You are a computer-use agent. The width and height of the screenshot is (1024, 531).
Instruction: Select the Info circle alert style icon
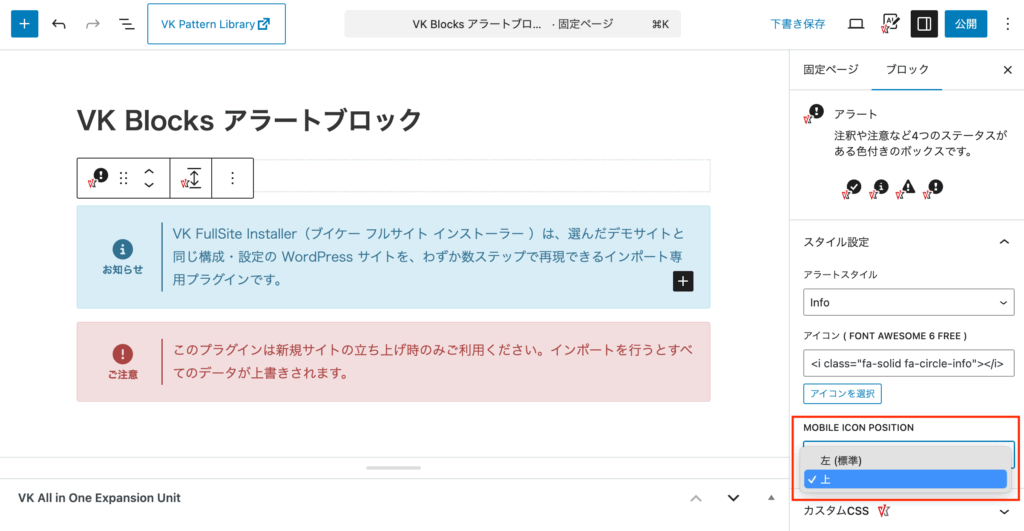[x=879, y=189]
